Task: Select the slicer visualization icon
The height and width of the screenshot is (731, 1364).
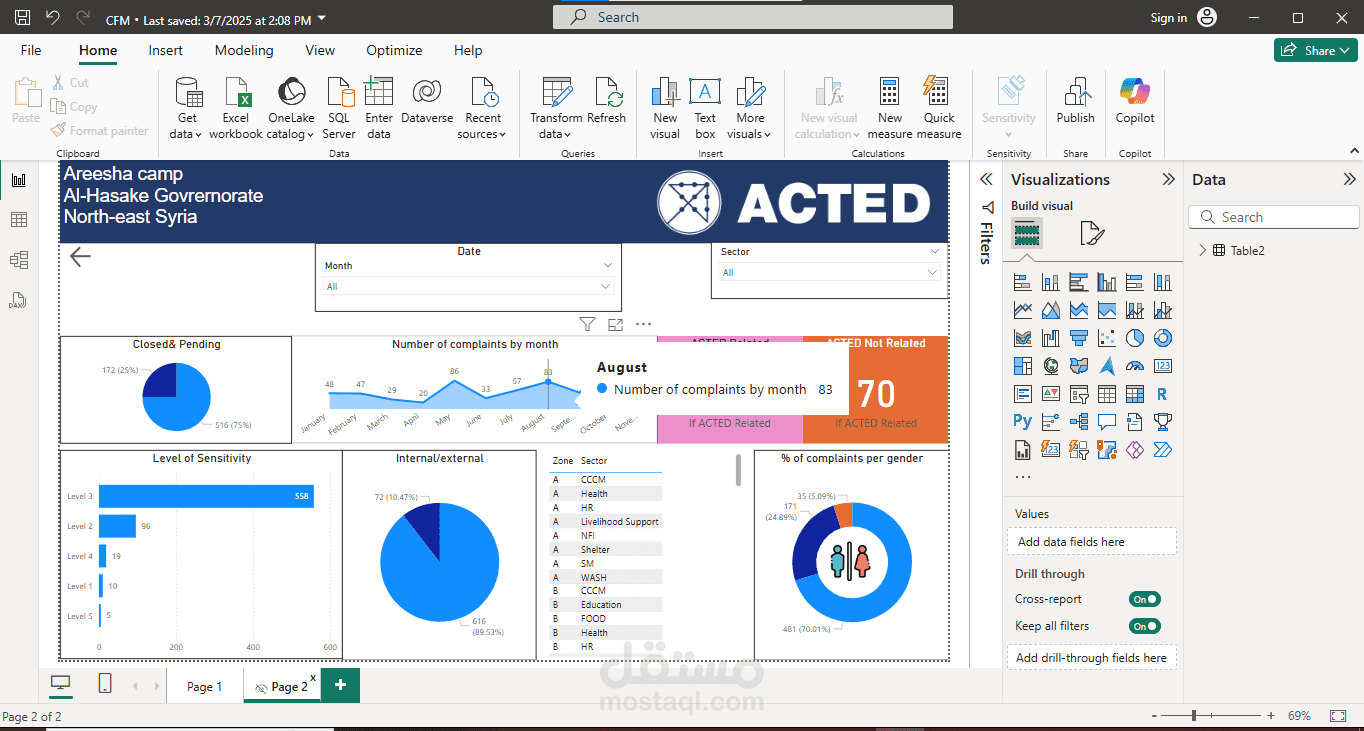Action: click(x=1078, y=394)
